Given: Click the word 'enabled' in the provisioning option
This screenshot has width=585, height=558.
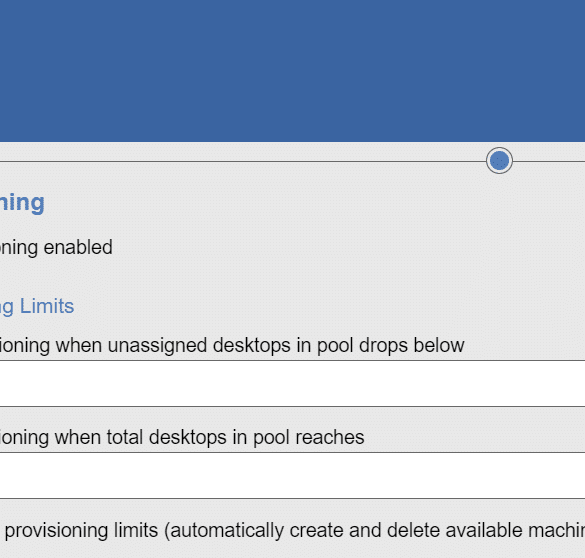Looking at the screenshot, I should (x=78, y=247).
